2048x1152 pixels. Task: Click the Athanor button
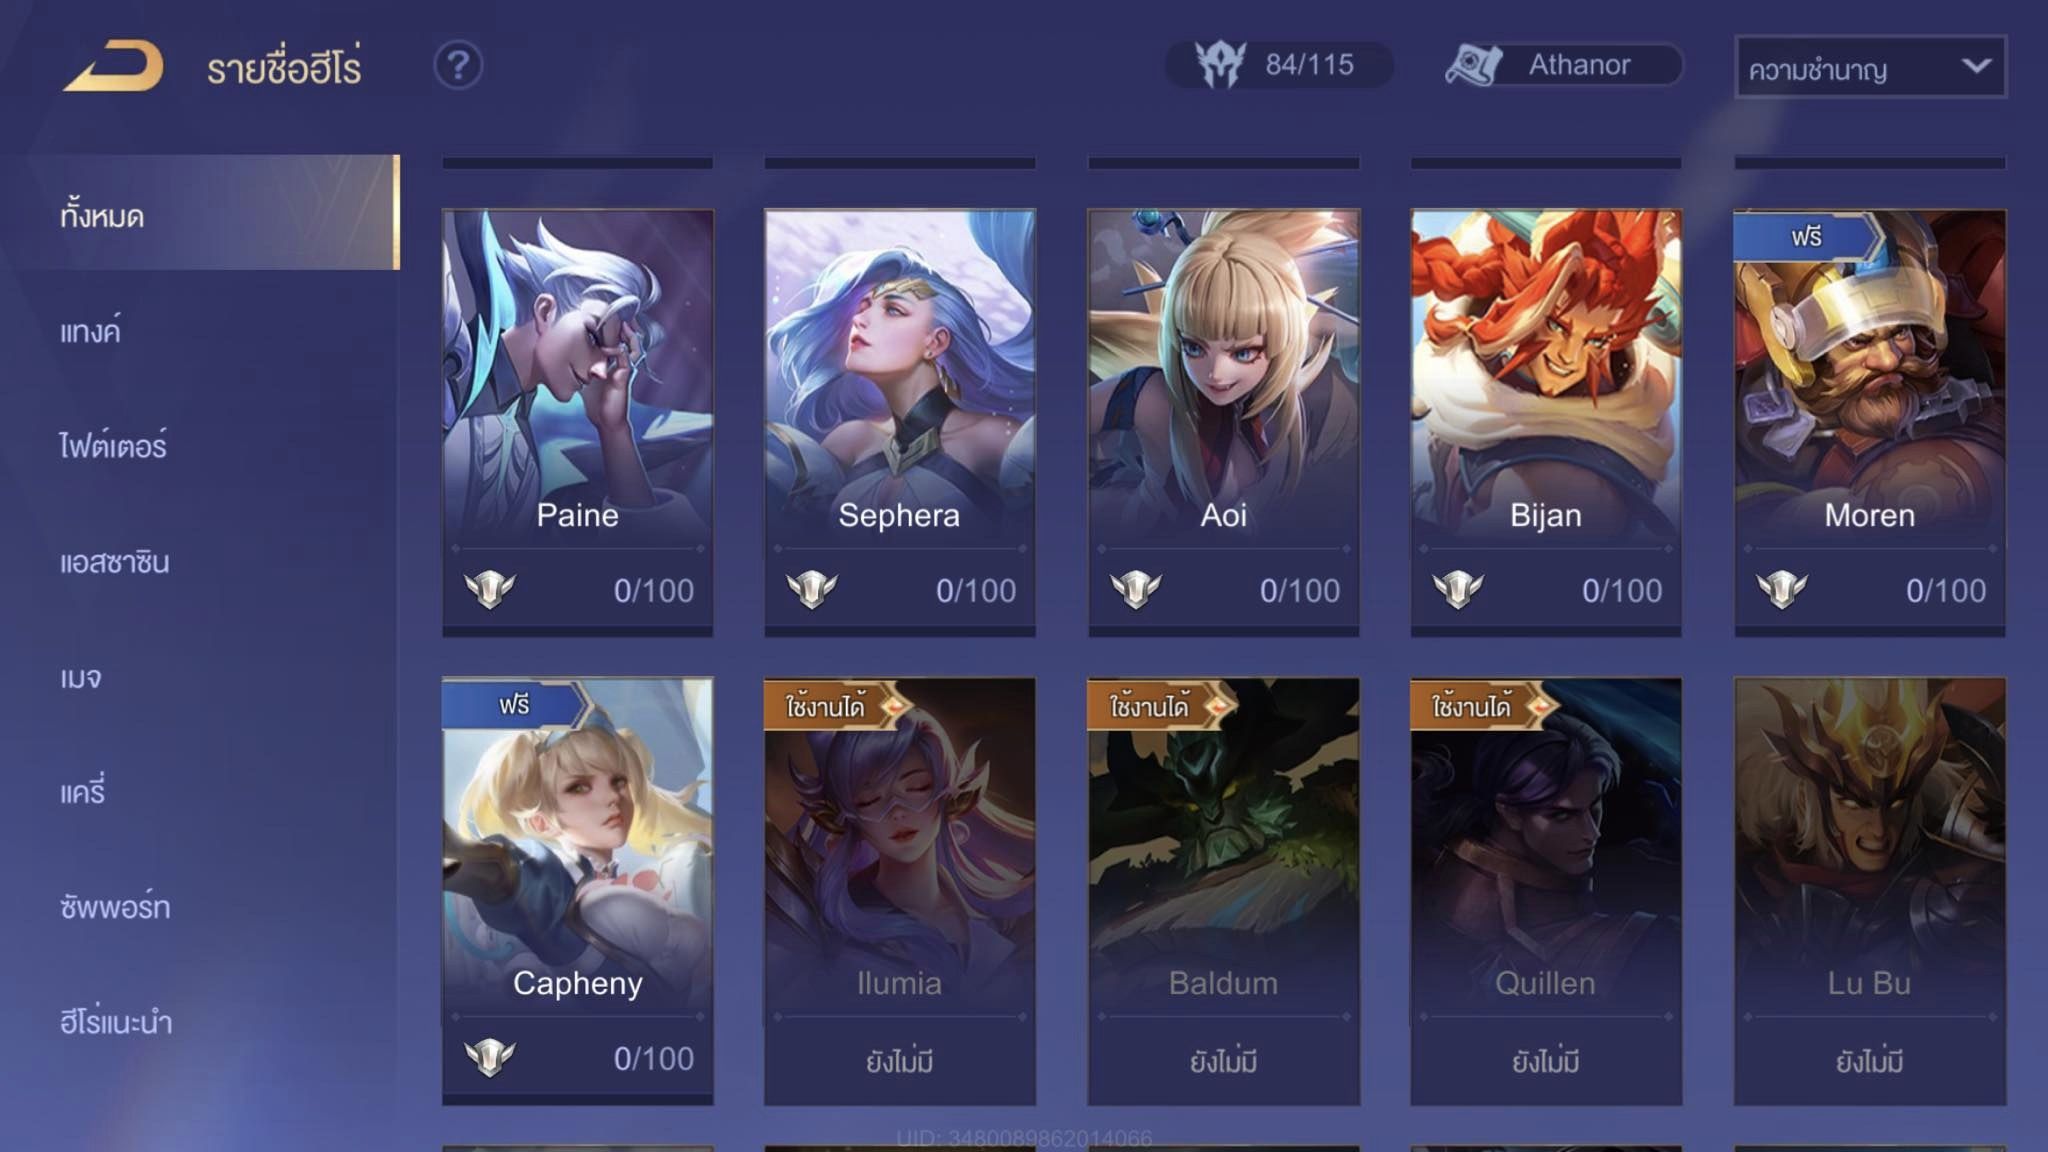1564,65
